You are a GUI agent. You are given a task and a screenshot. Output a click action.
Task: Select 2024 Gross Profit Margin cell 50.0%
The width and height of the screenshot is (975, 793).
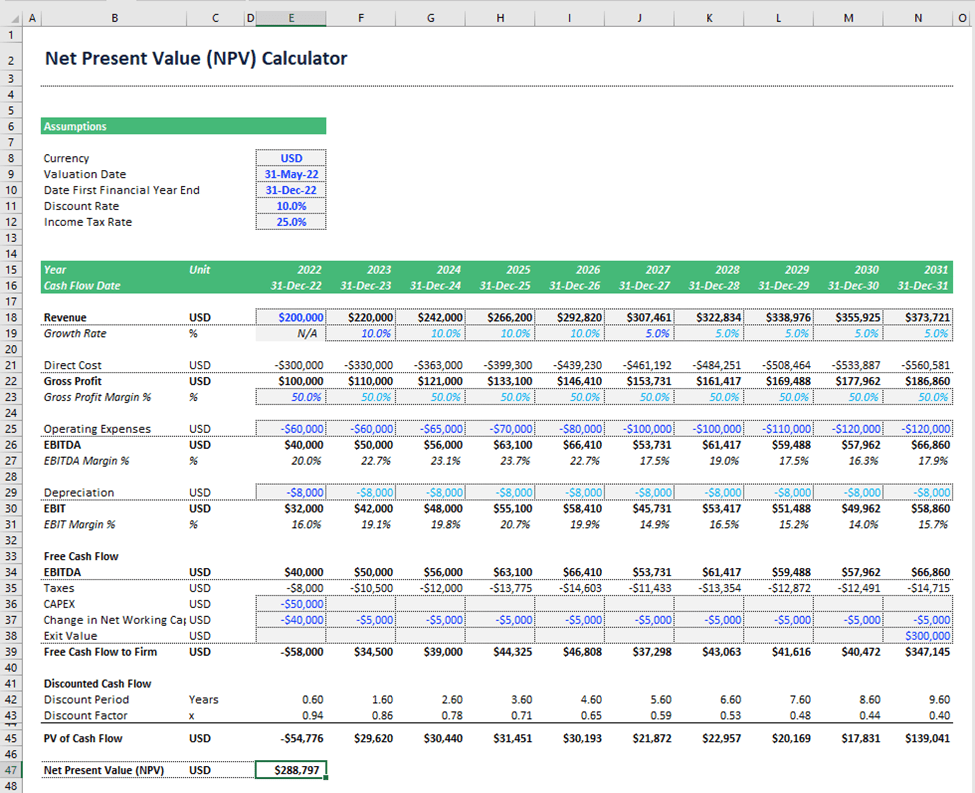click(430, 397)
